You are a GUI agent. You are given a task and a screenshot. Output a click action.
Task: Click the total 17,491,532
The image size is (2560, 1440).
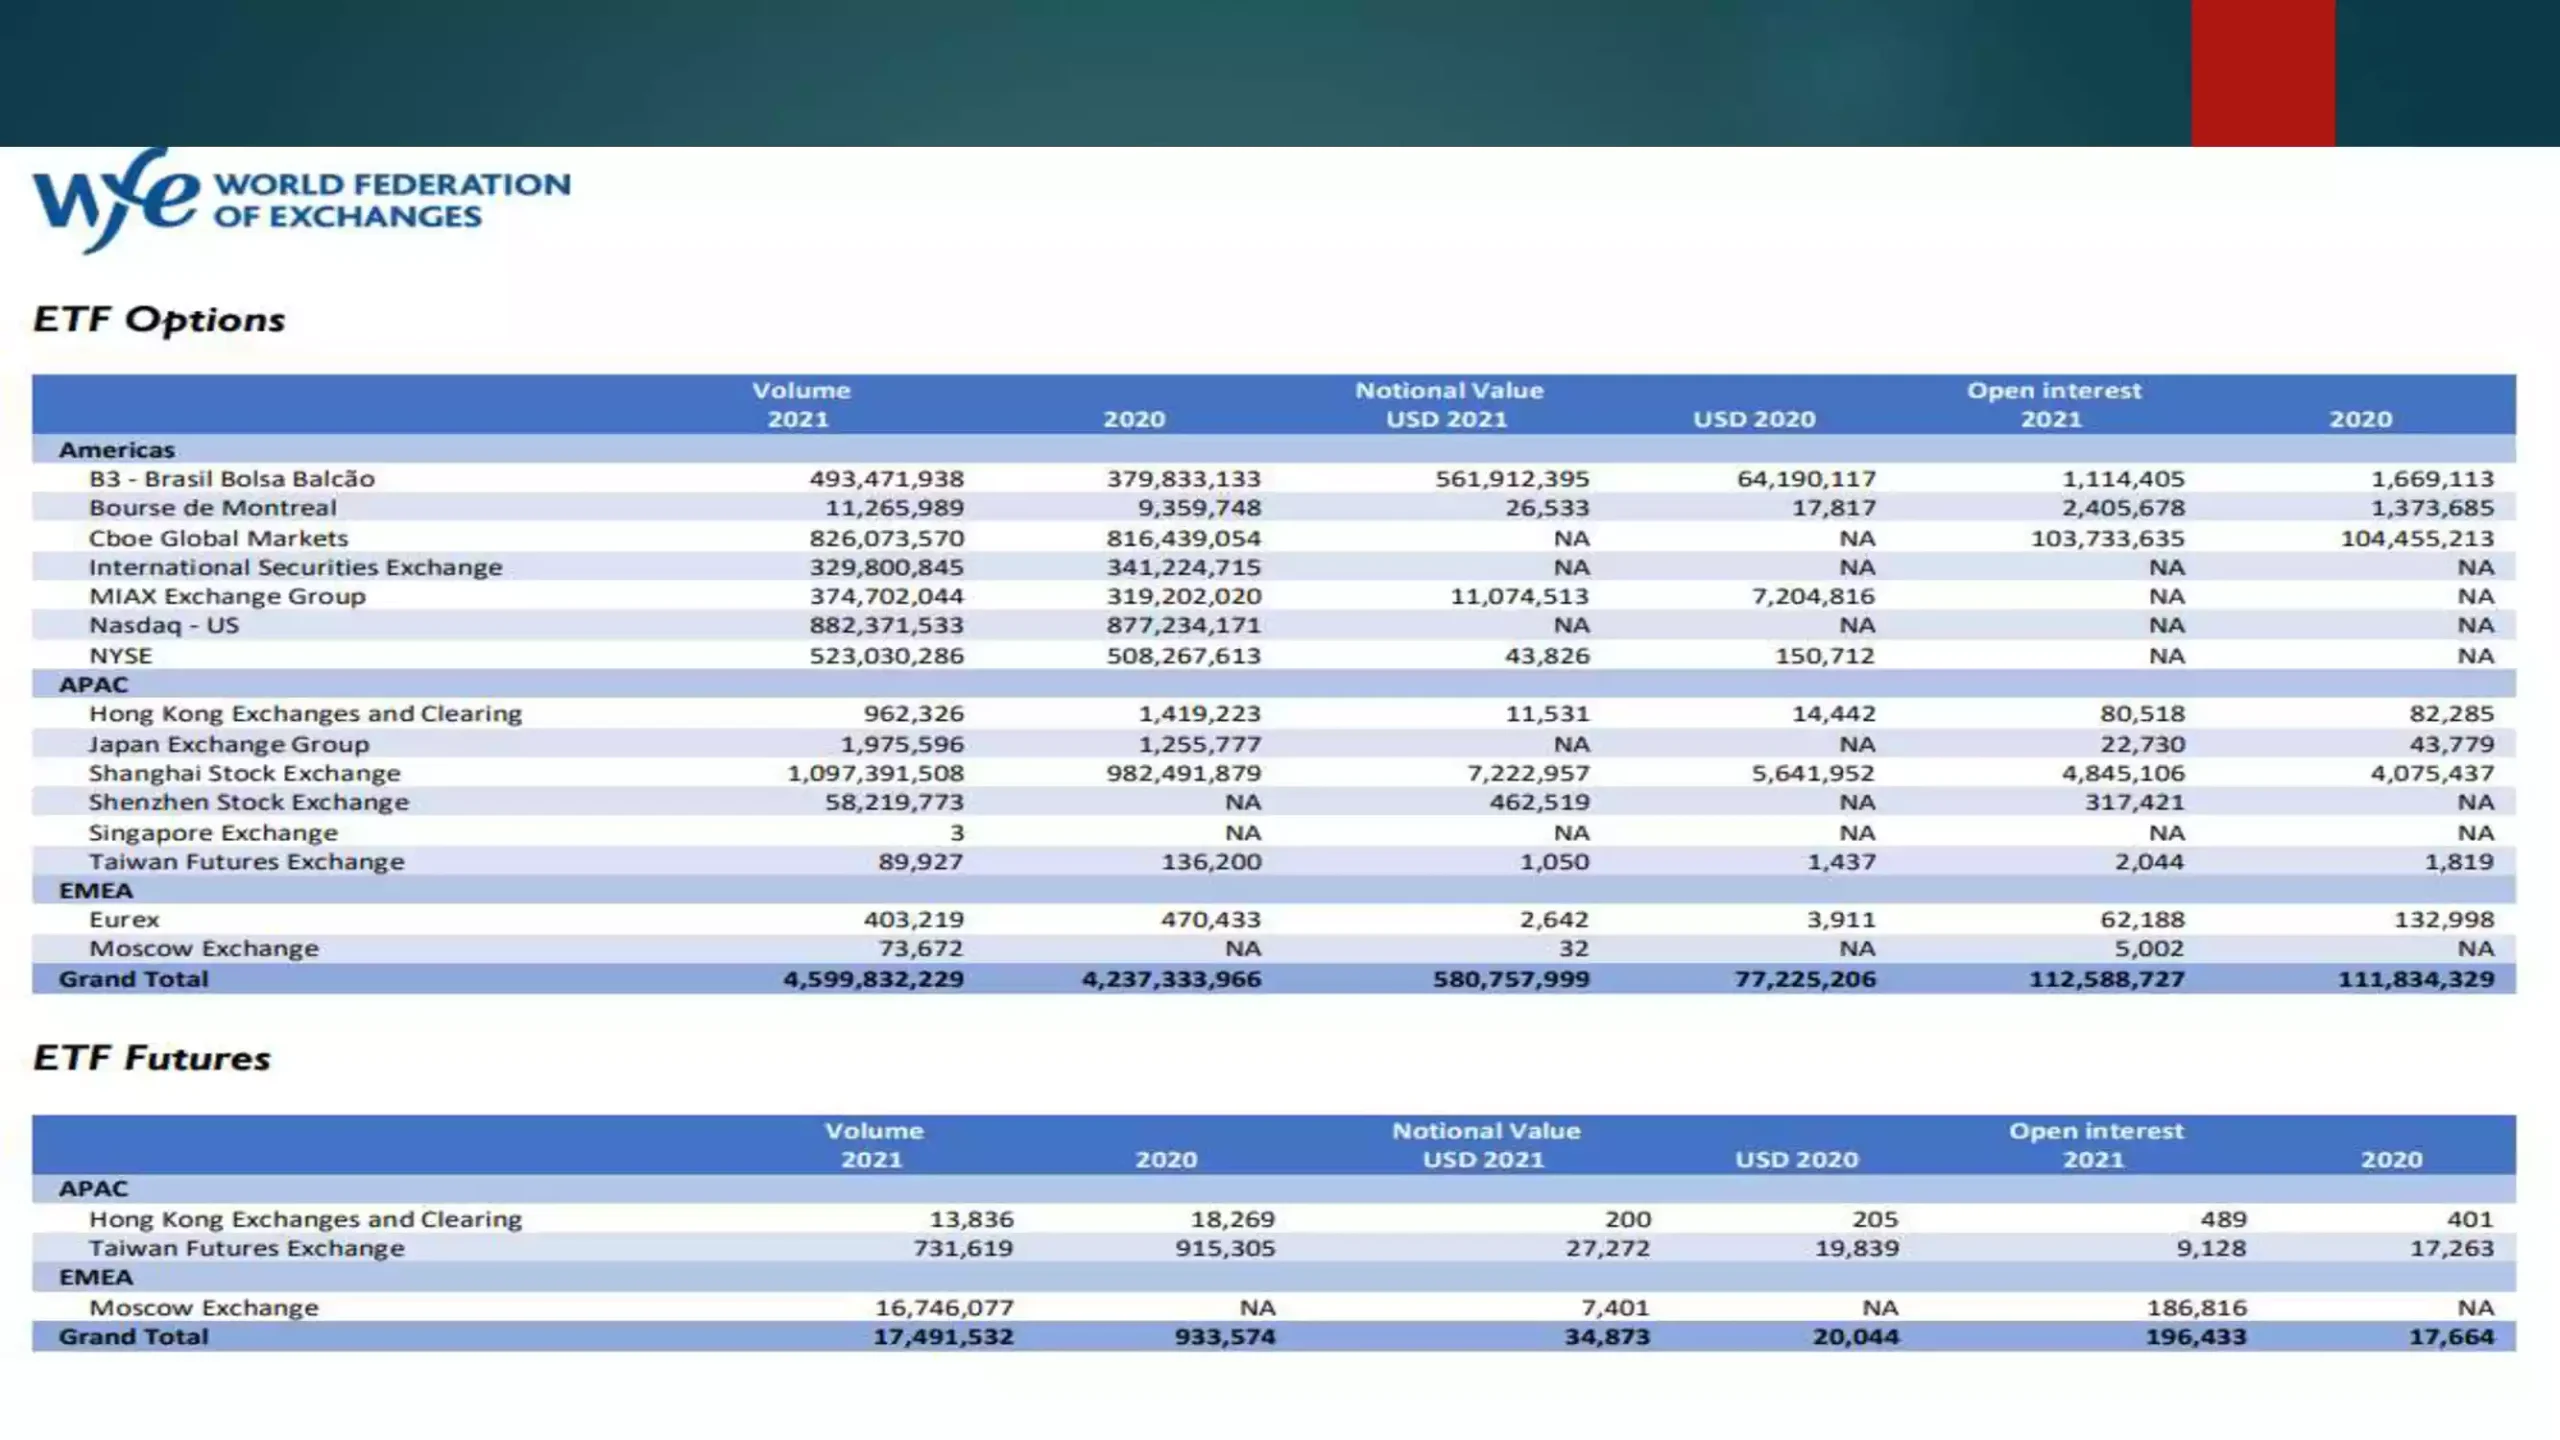coord(944,1337)
